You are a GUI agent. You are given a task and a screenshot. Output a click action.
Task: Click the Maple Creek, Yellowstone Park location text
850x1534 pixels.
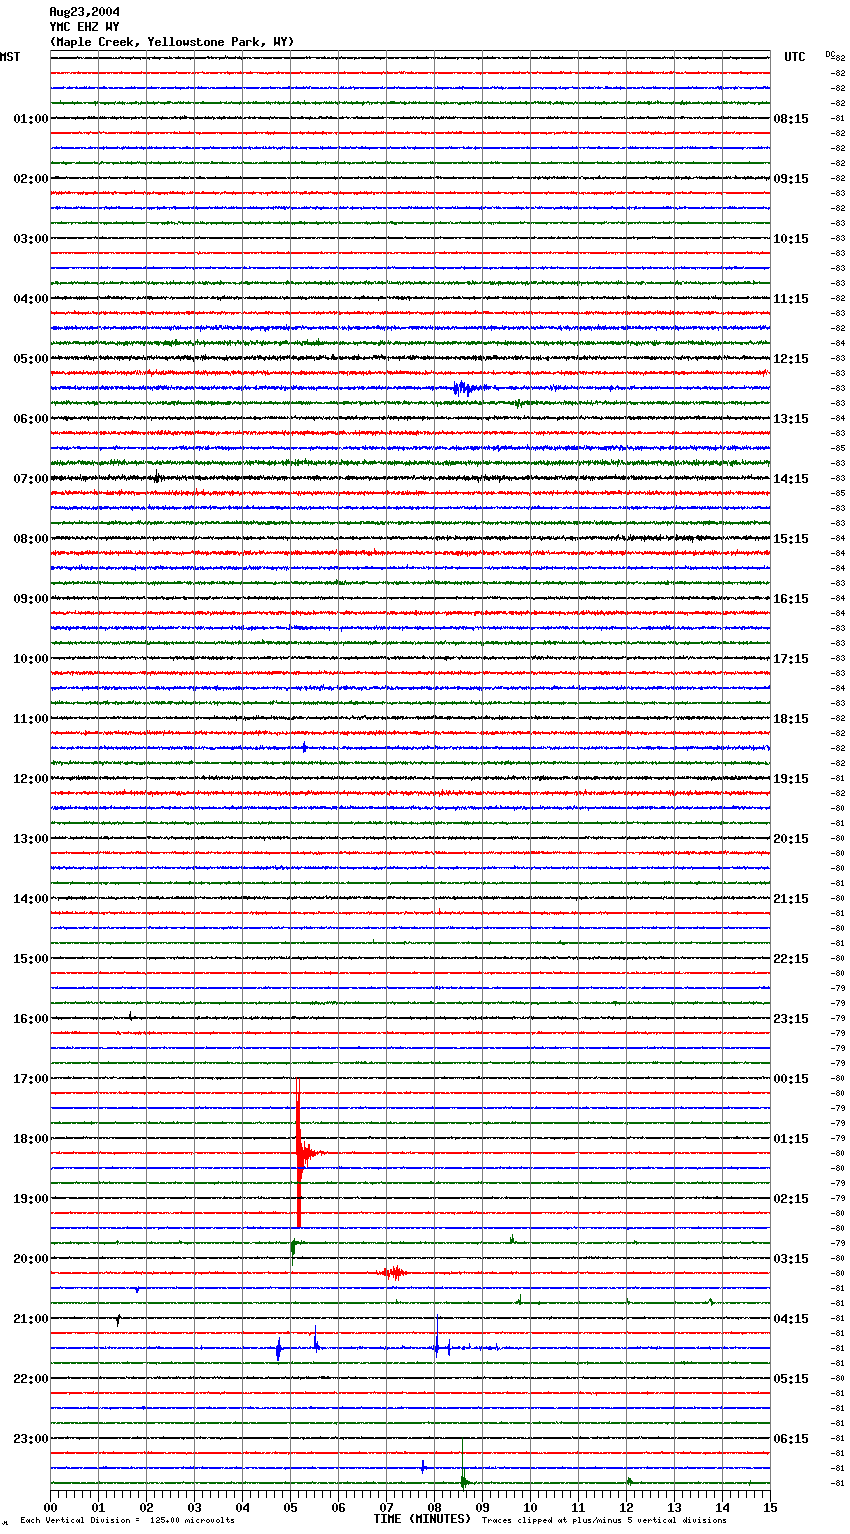172,42
